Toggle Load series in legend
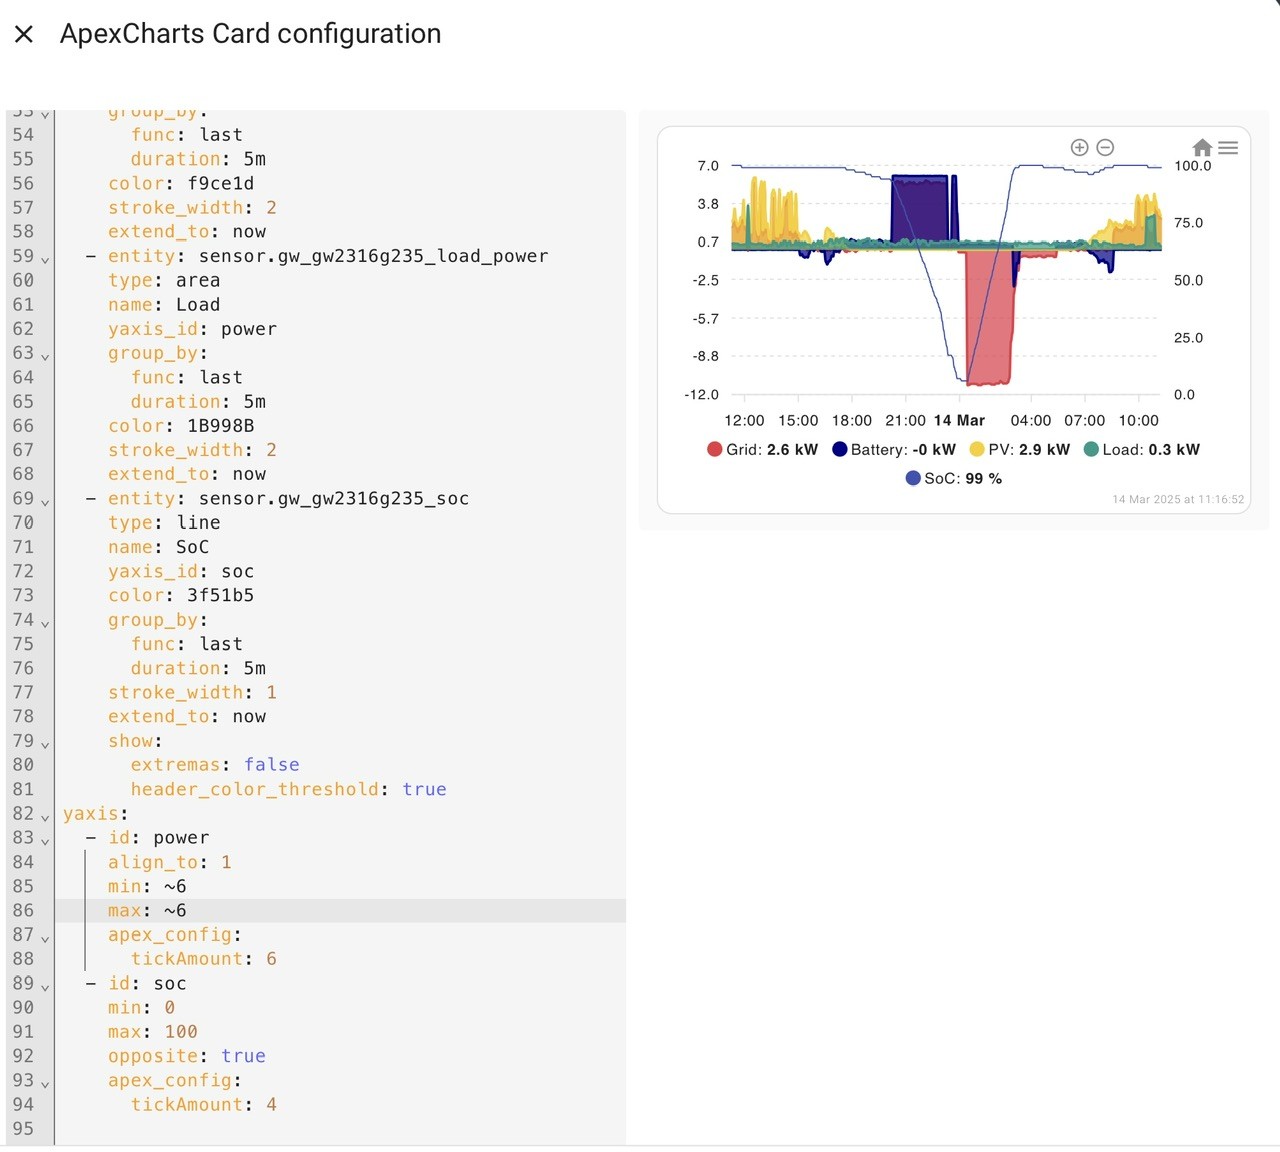This screenshot has height=1152, width=1280. [1142, 450]
